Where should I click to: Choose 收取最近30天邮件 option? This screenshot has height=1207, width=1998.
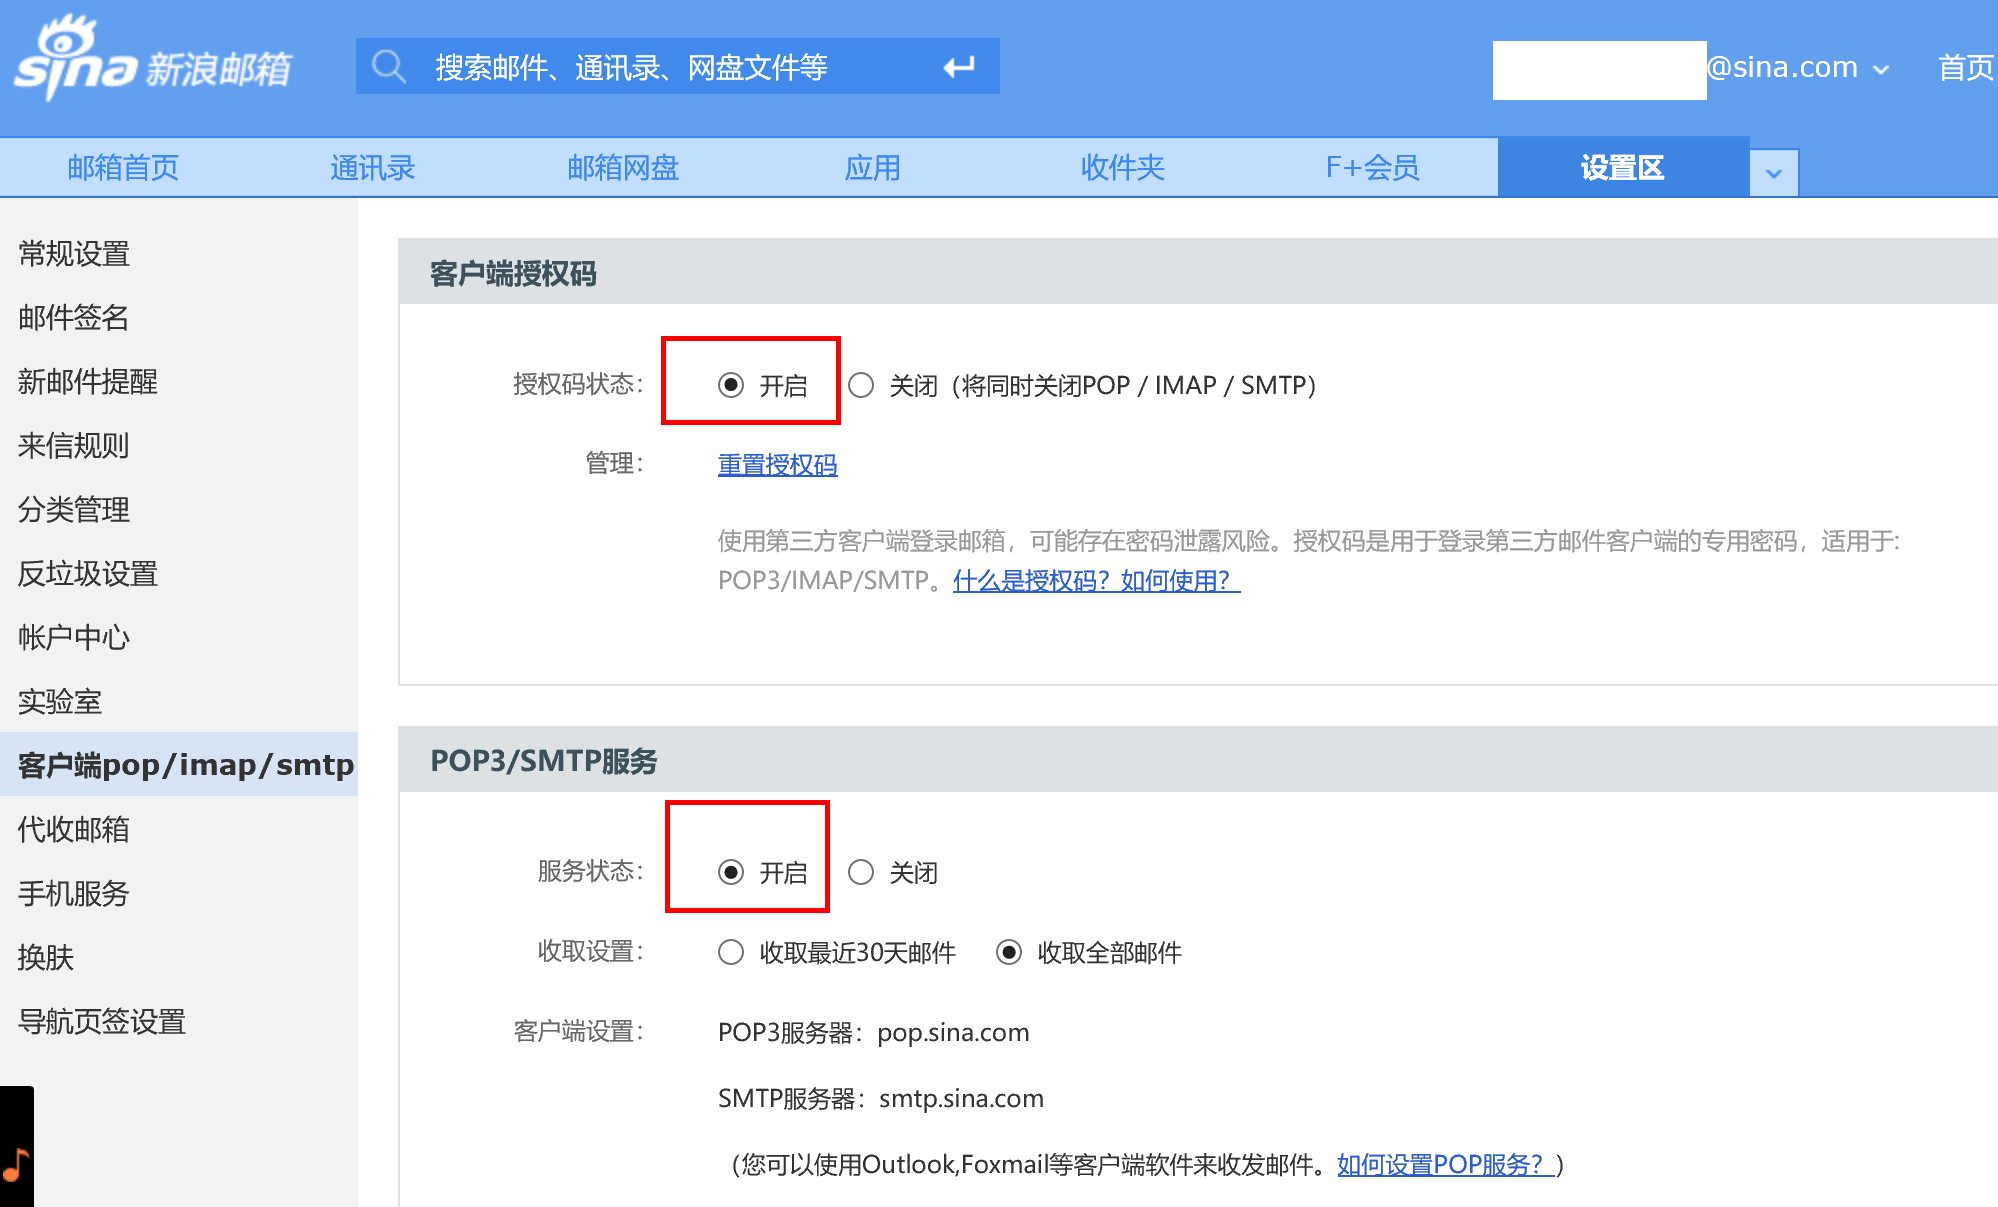(x=731, y=952)
